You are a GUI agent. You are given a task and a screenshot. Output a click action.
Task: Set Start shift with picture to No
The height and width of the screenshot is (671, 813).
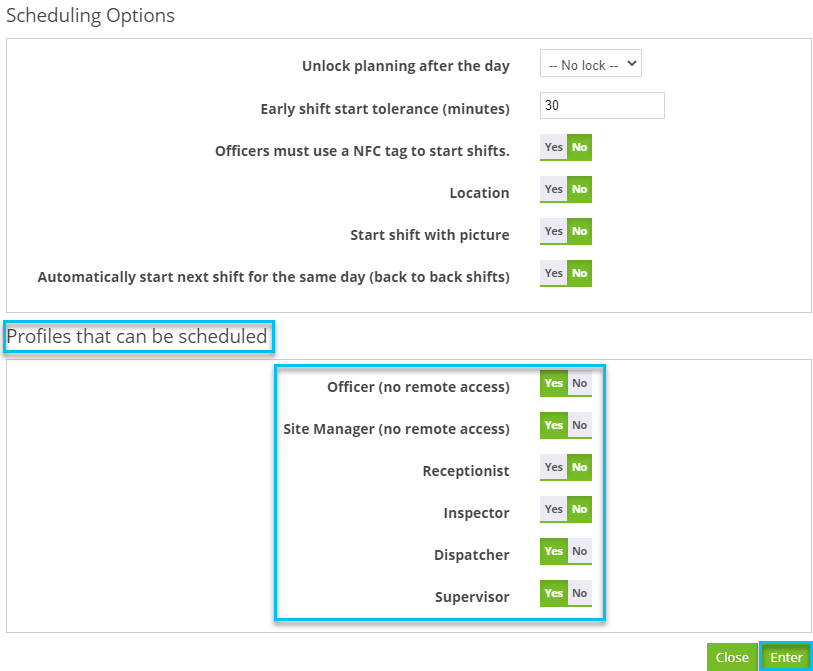579,231
